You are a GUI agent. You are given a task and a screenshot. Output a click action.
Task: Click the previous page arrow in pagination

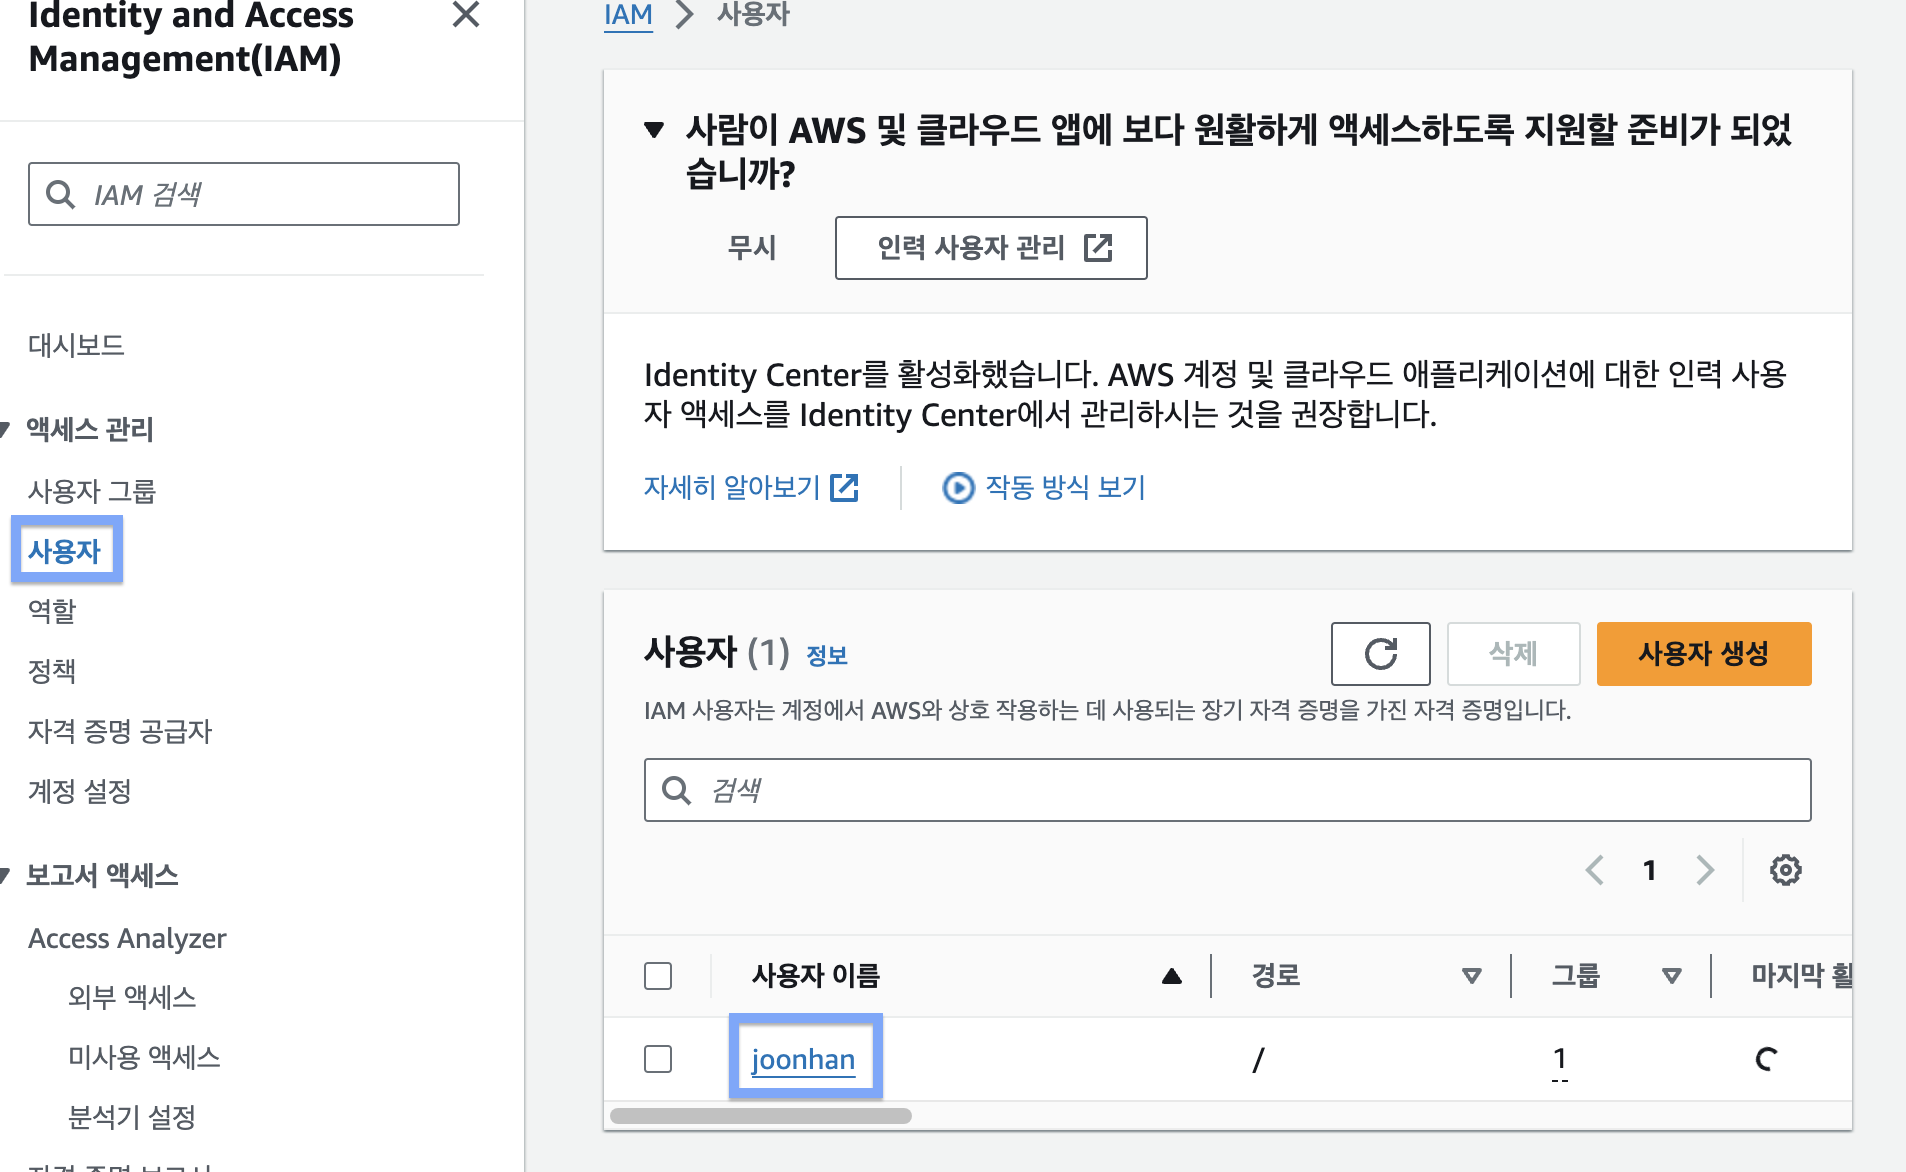pos(1595,870)
